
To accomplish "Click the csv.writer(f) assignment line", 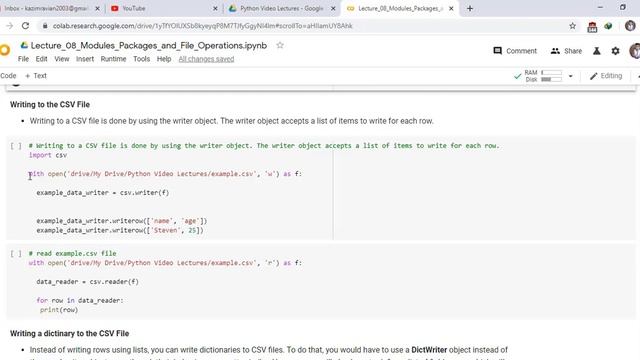I will pyautogui.click(x=102, y=193).
